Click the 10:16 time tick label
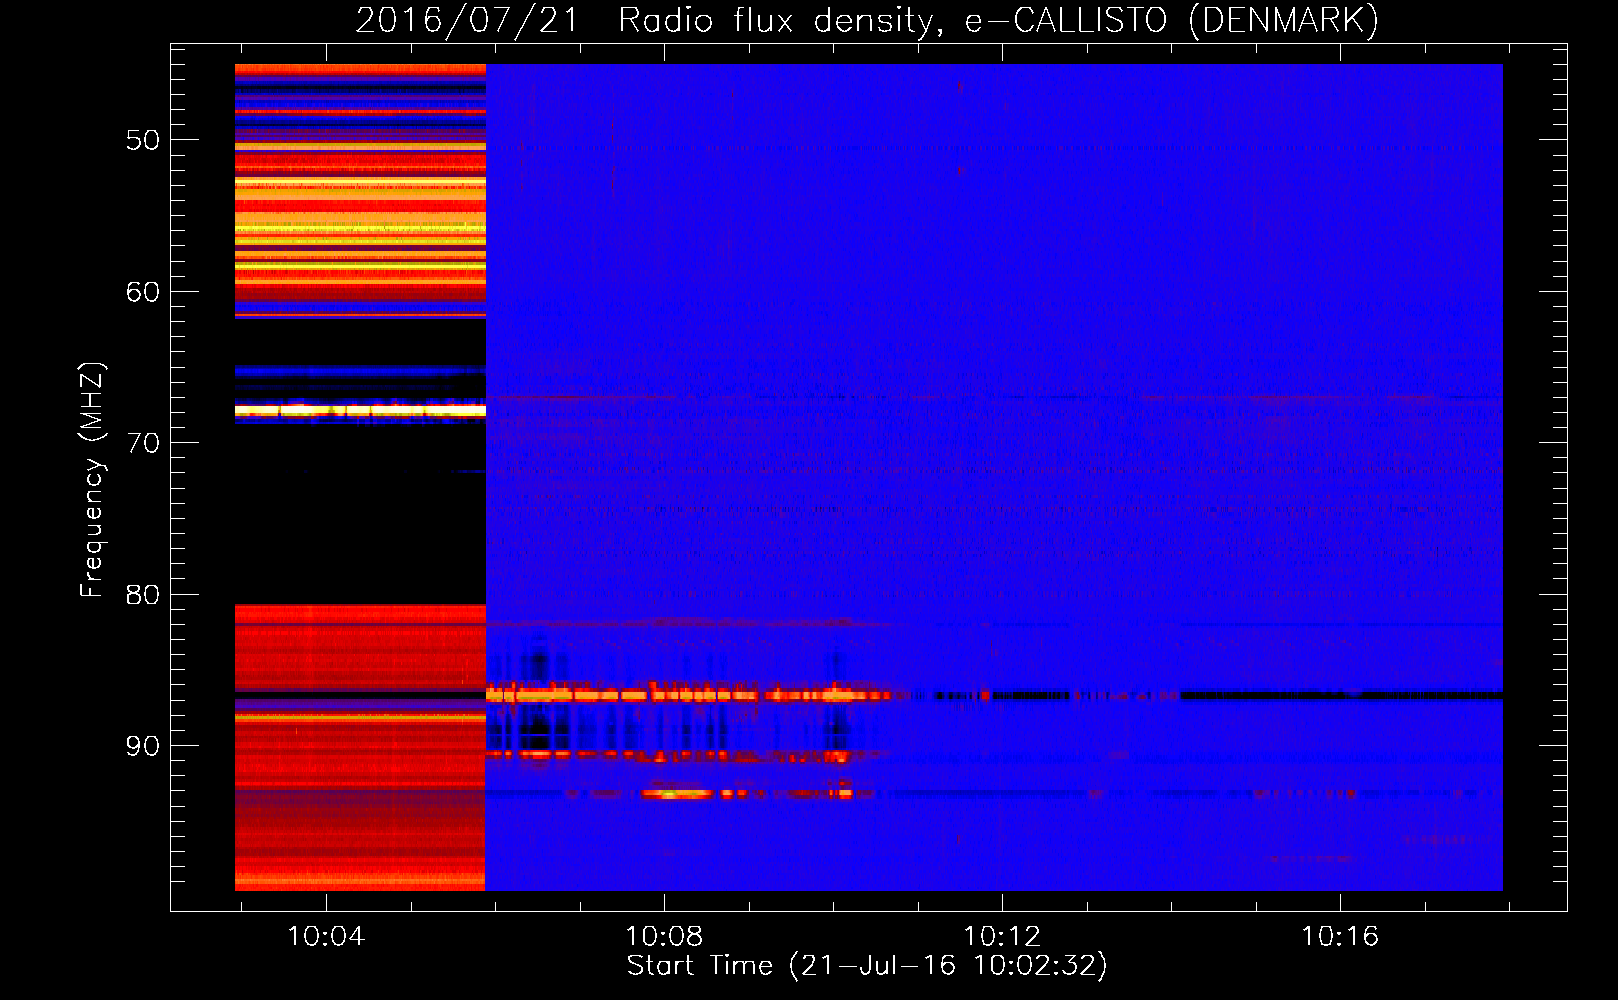The image size is (1618, 1000). [1340, 937]
